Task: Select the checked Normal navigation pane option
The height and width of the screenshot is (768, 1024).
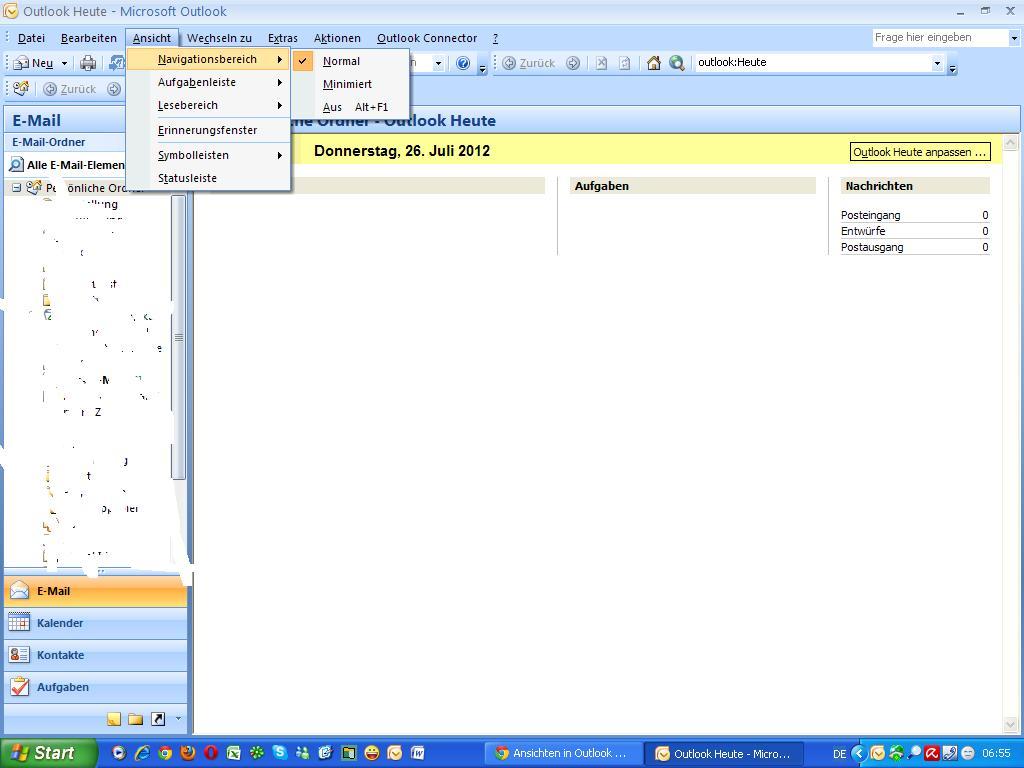Action: 350,61
